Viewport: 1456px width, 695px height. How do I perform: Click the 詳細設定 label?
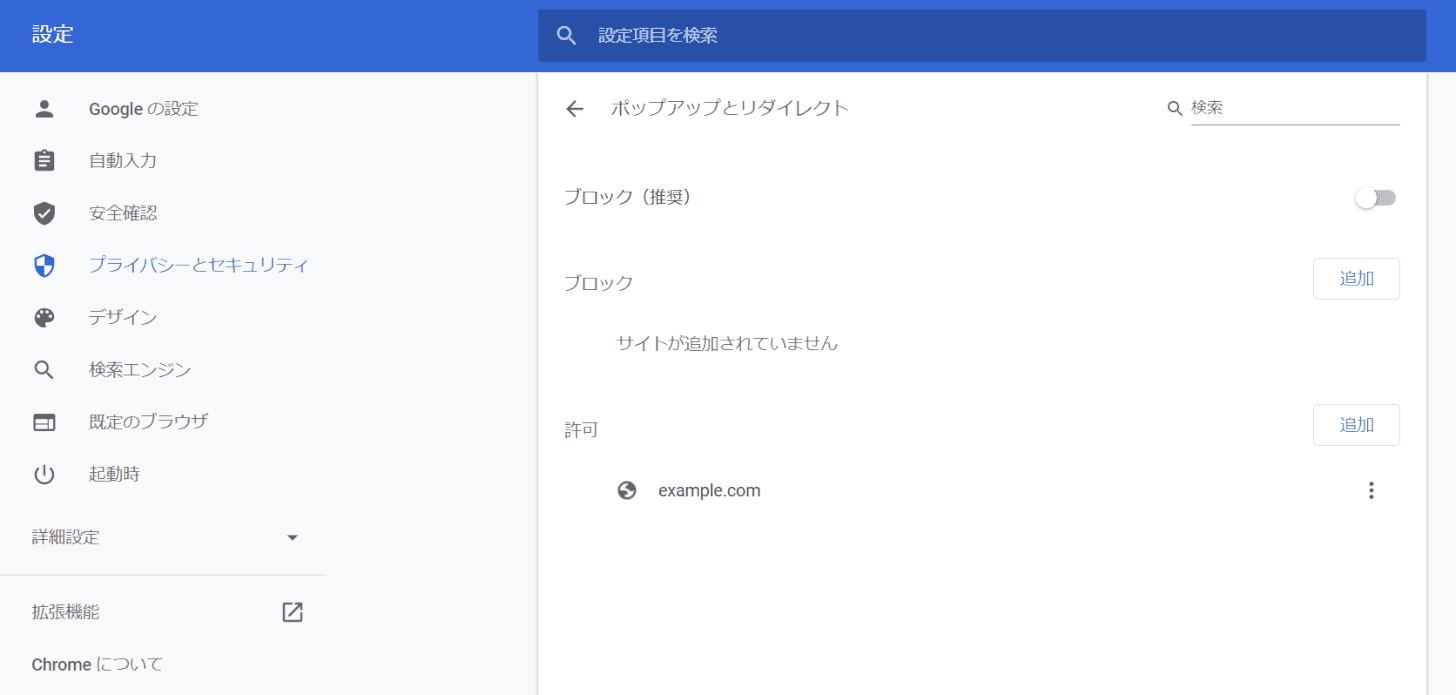tap(66, 537)
